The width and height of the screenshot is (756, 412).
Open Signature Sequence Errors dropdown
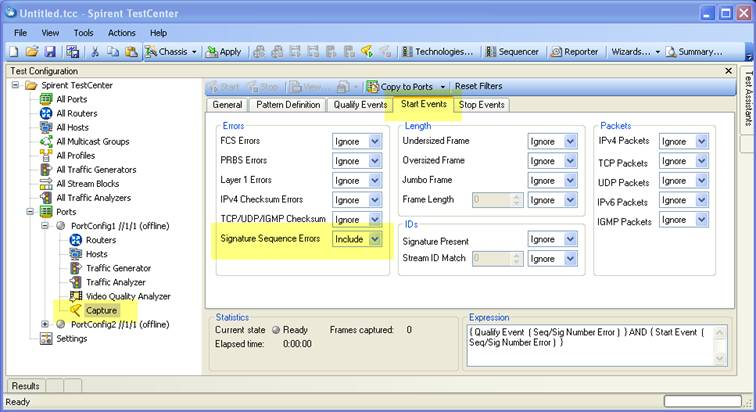pos(375,239)
